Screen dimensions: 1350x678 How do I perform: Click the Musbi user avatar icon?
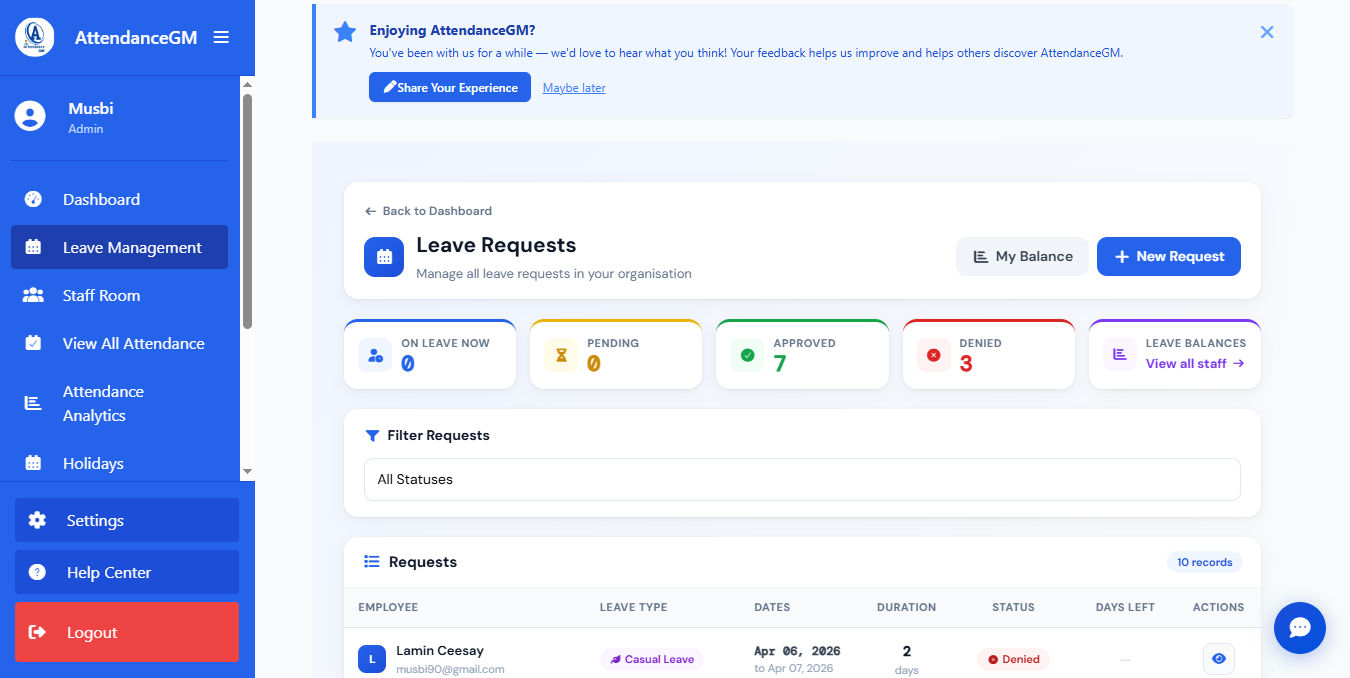click(30, 116)
